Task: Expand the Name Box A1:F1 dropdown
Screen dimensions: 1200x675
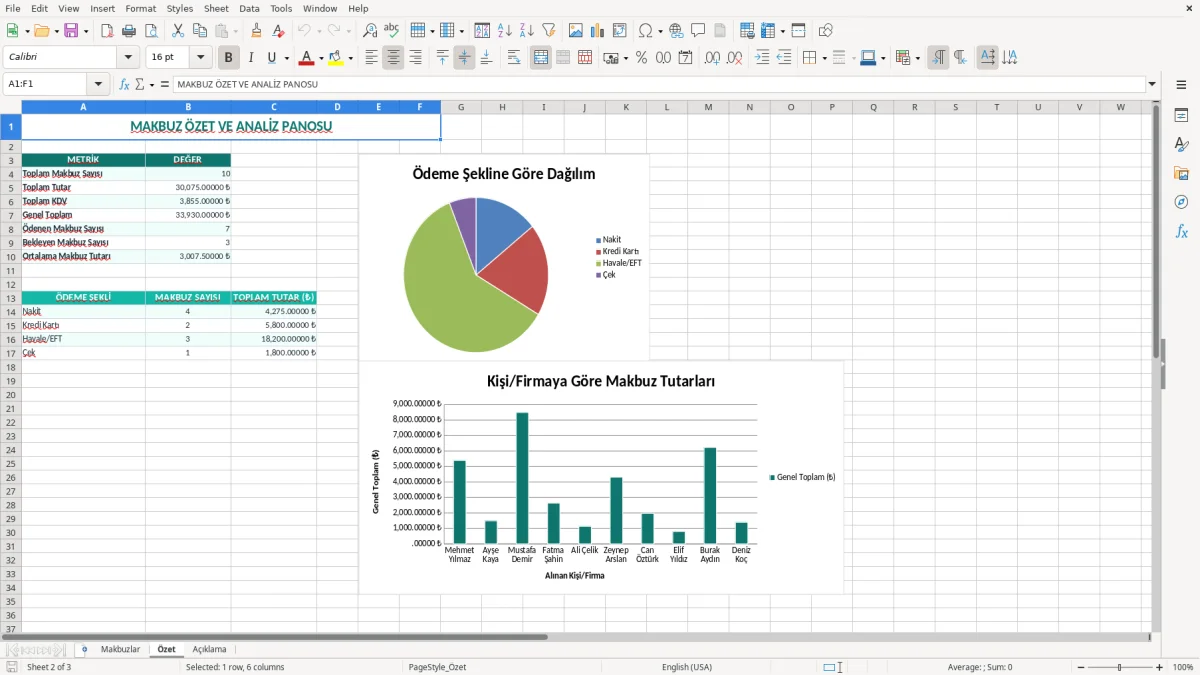Action: click(x=98, y=84)
